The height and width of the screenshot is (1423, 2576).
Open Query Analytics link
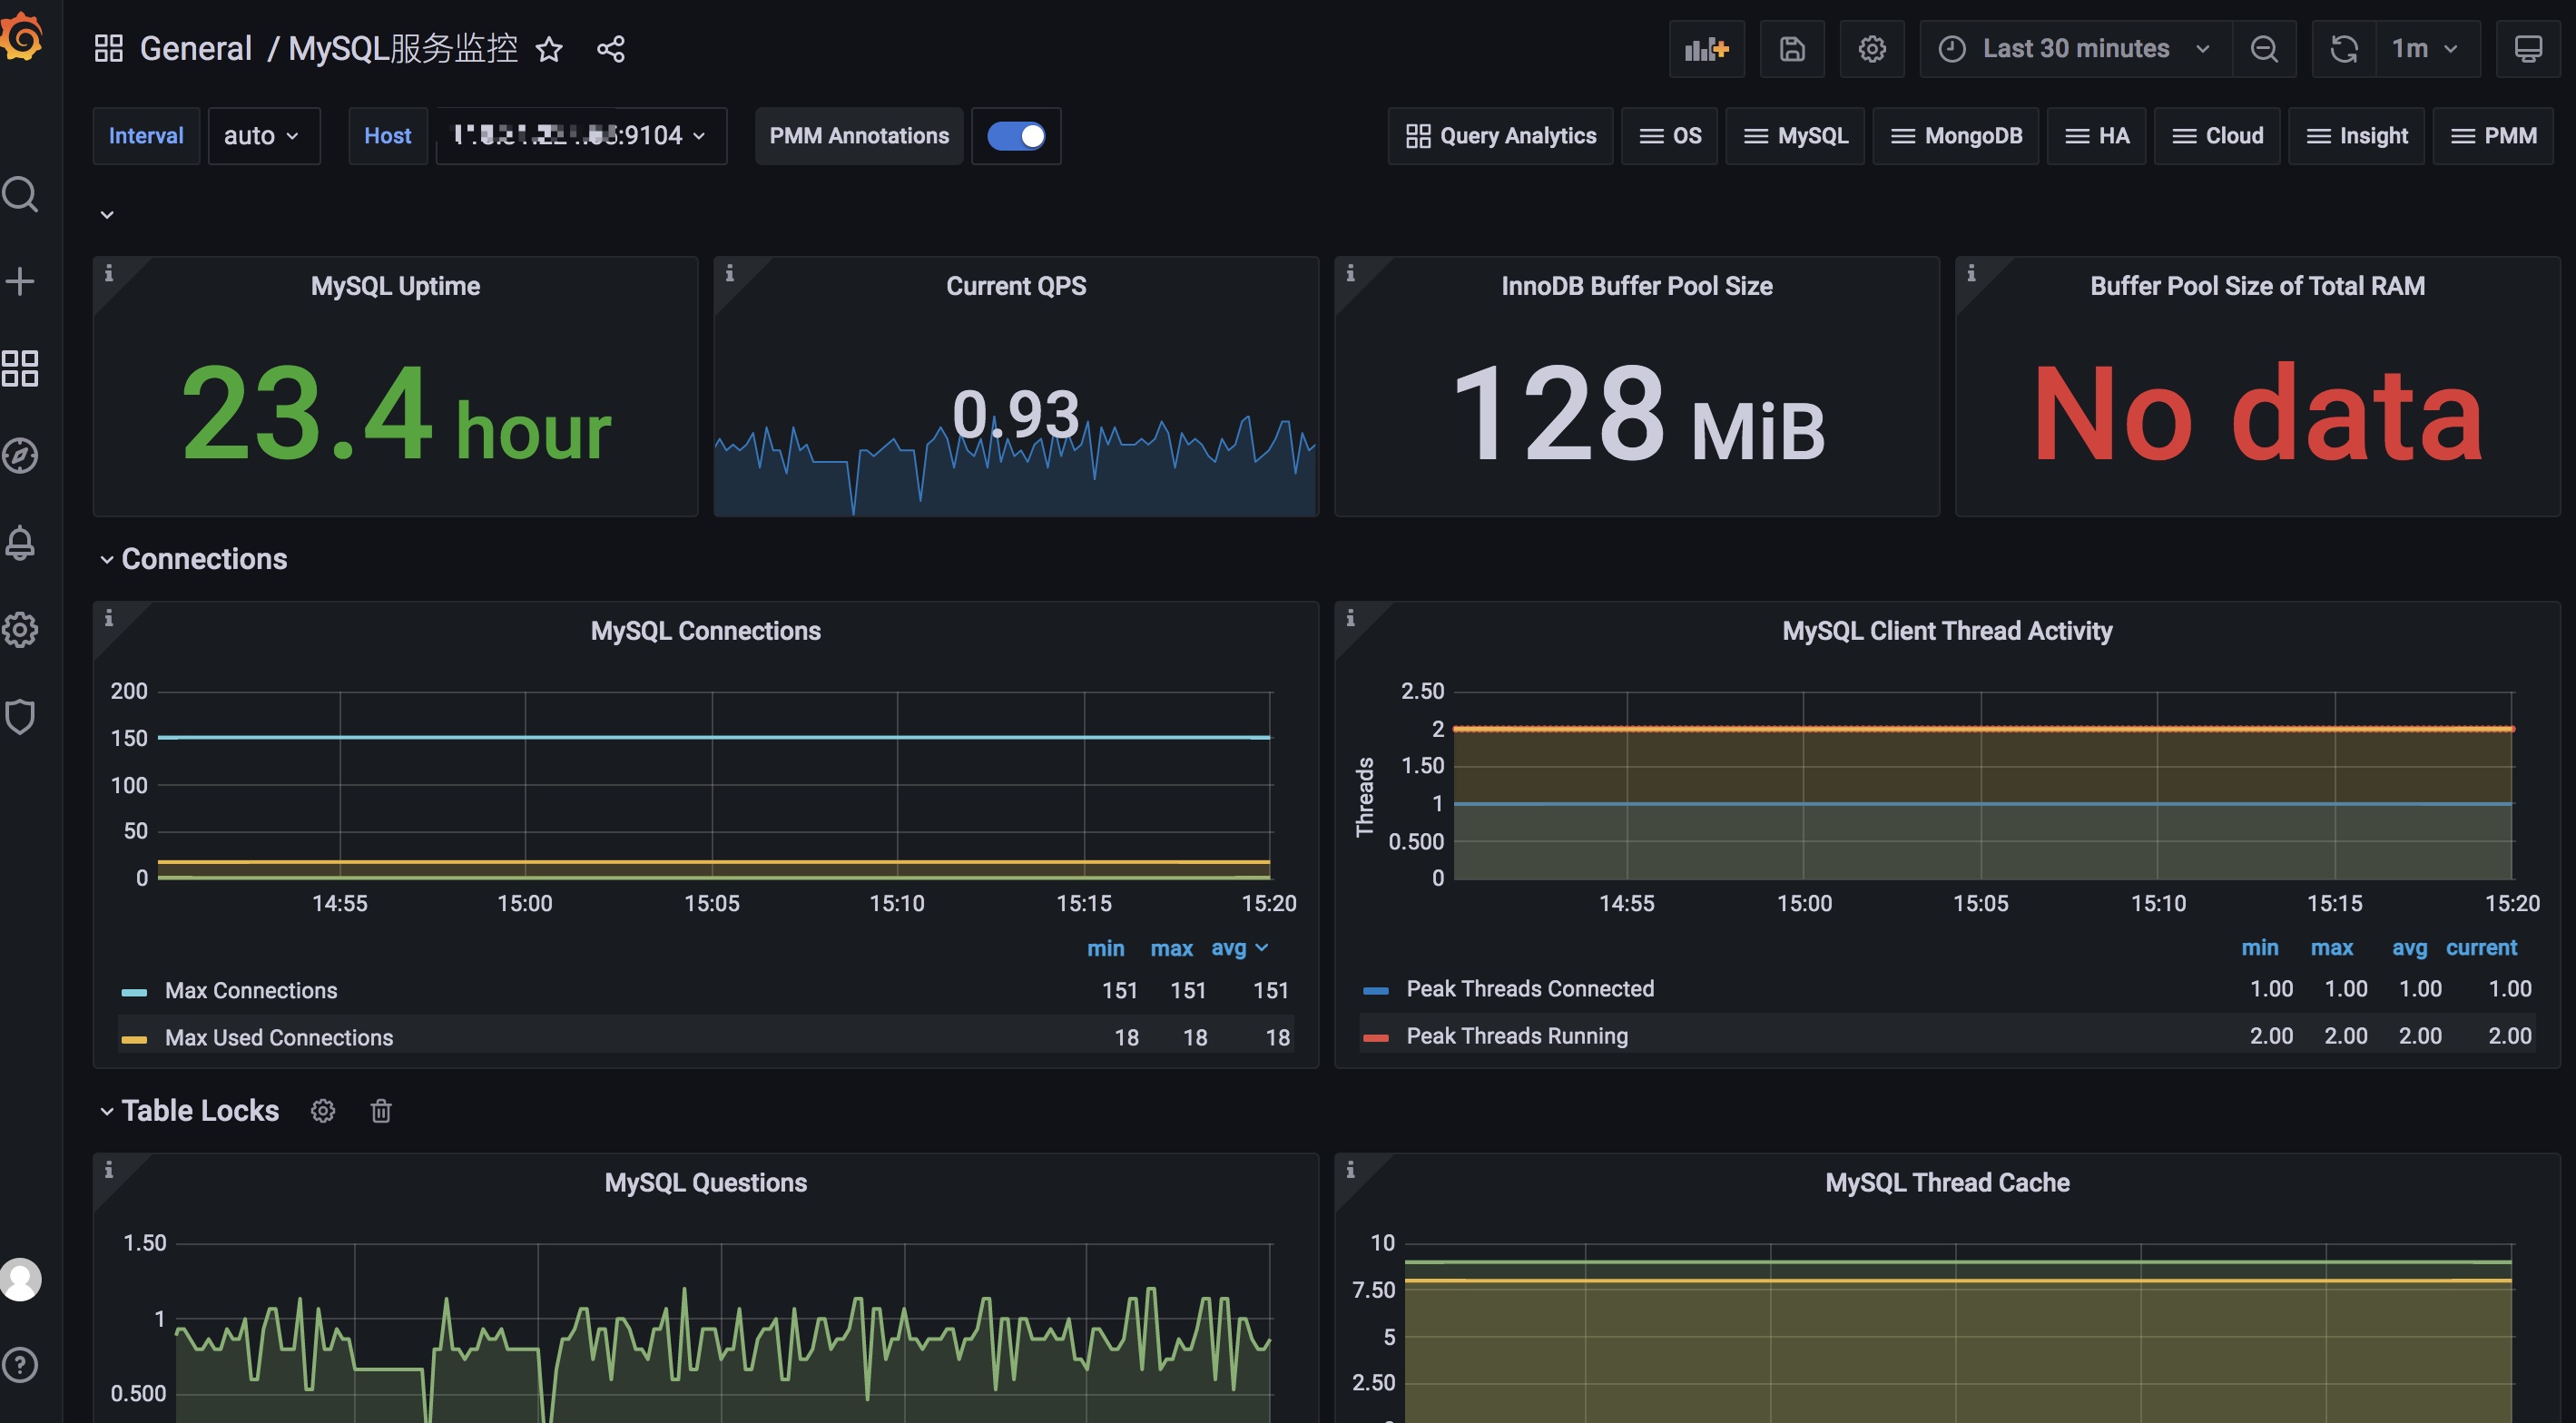pos(1500,136)
